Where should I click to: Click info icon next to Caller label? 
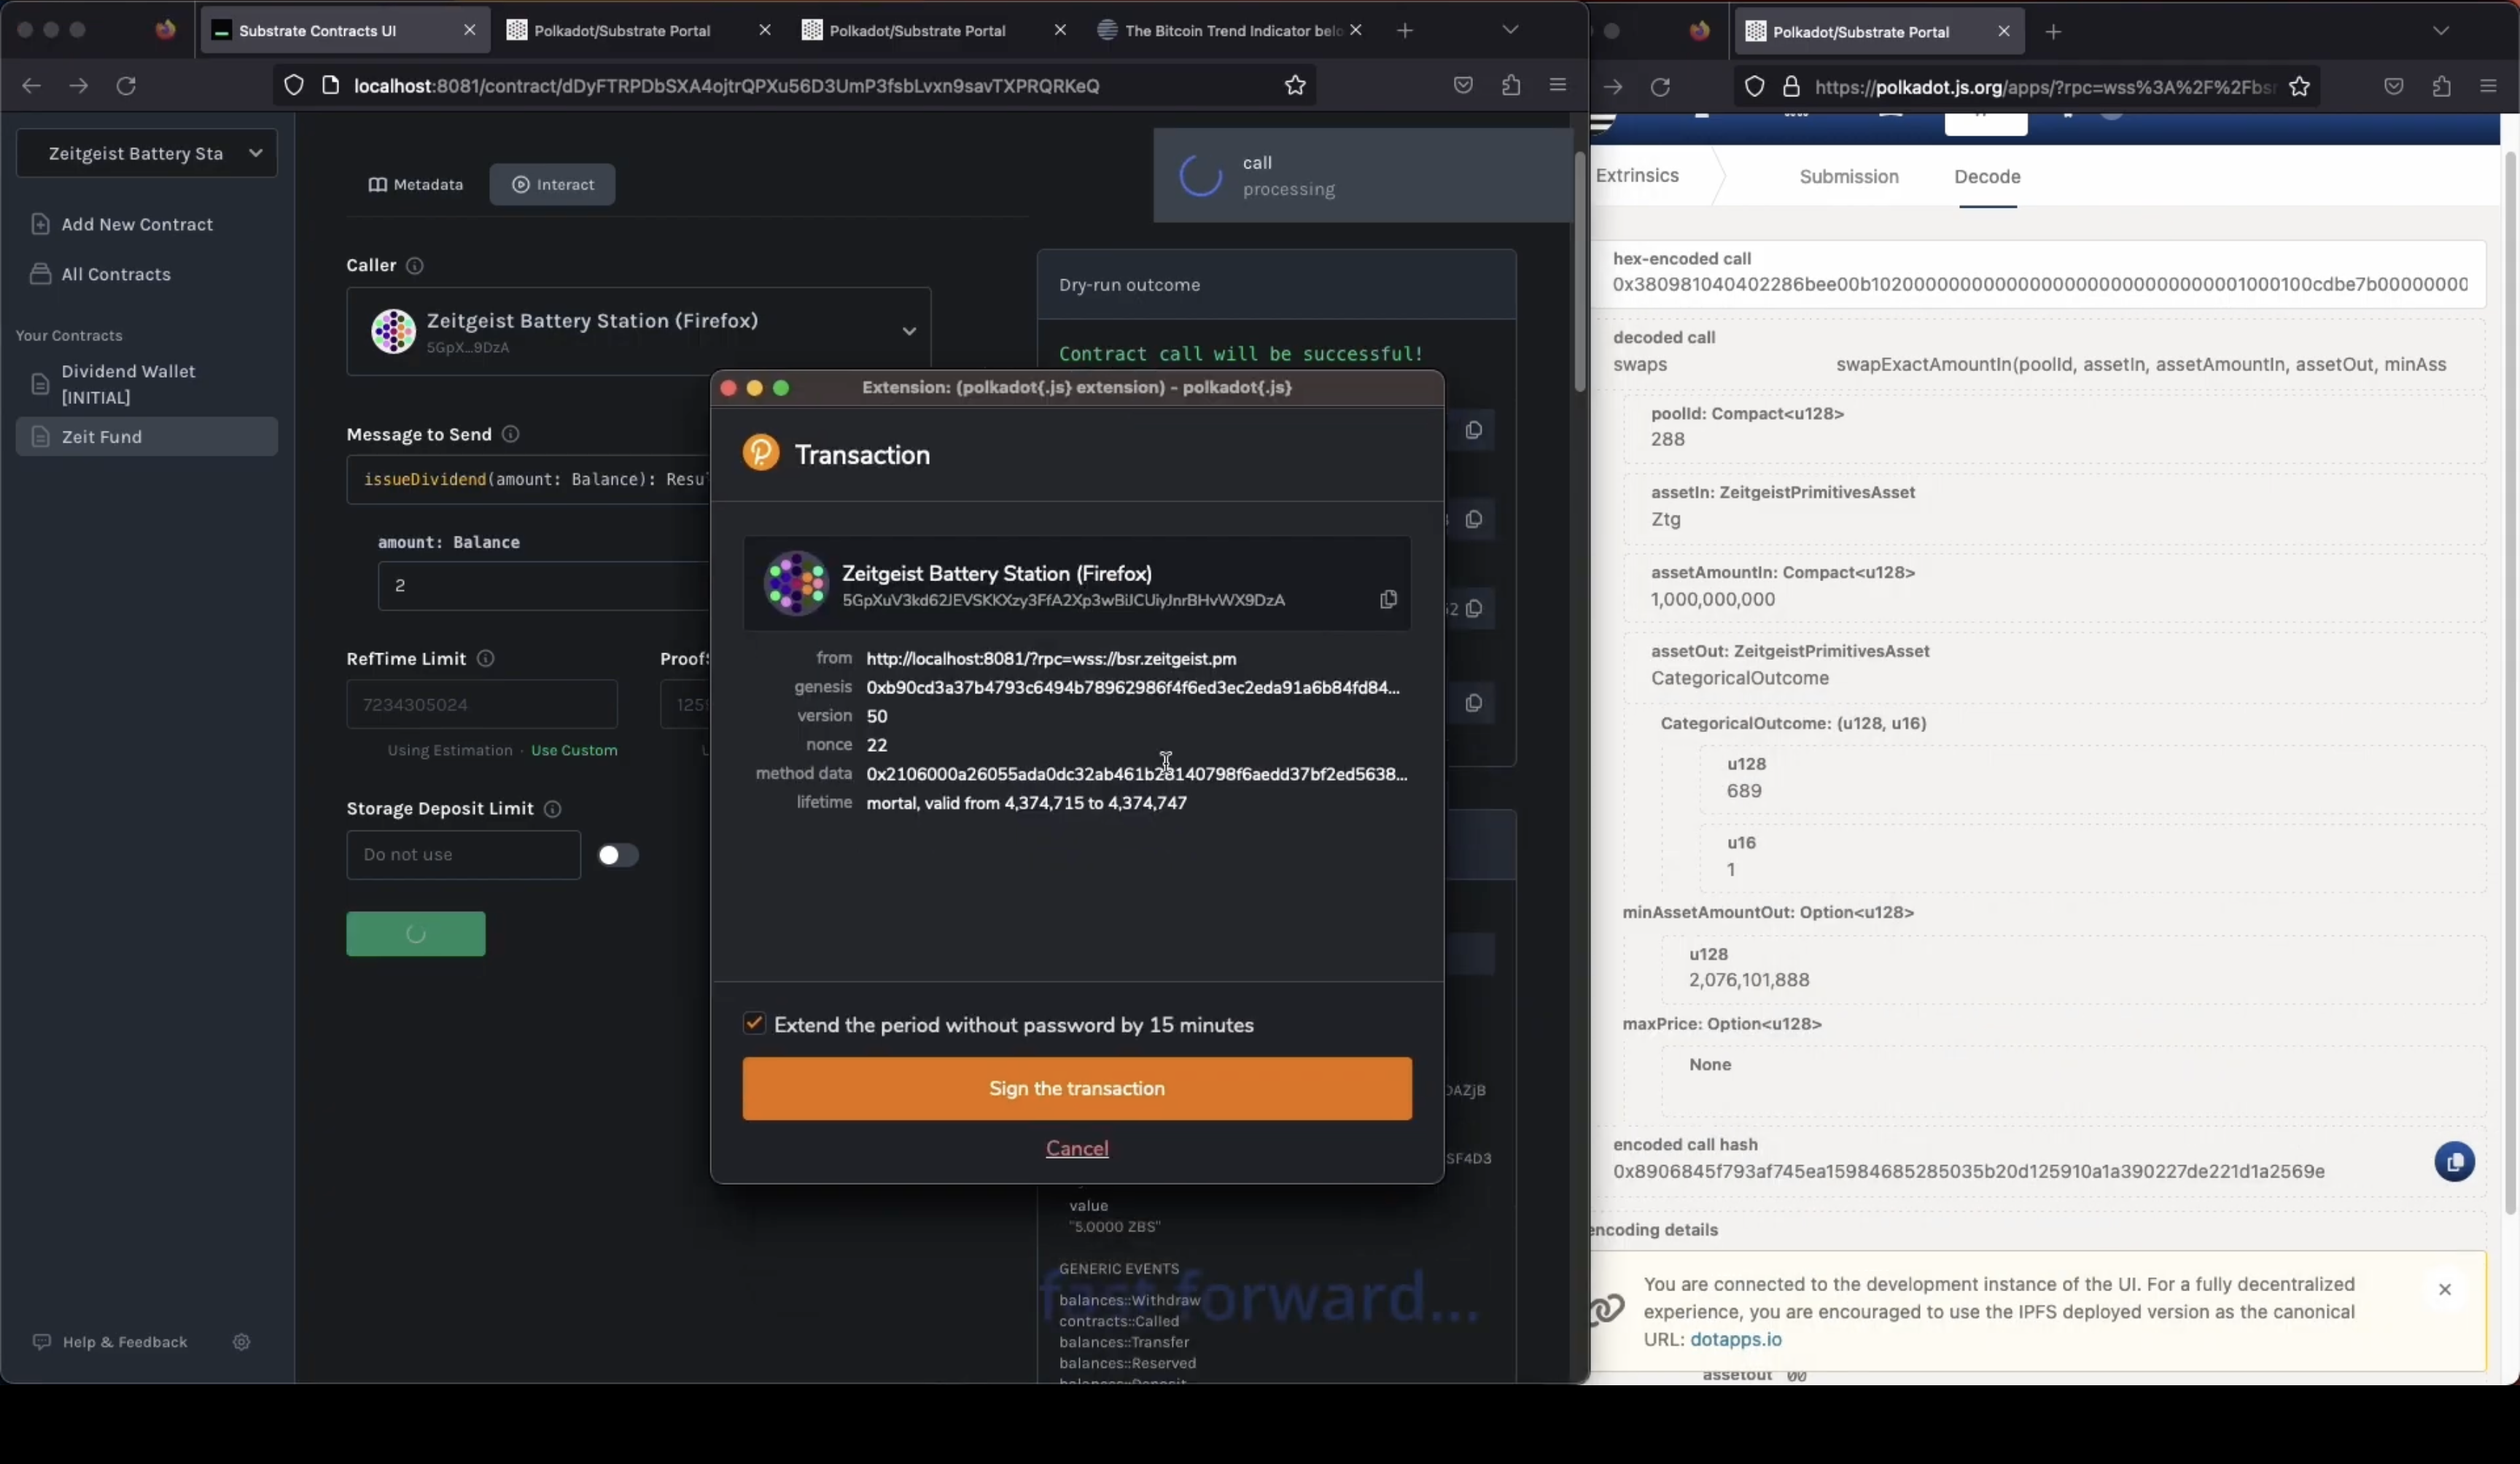click(x=414, y=265)
